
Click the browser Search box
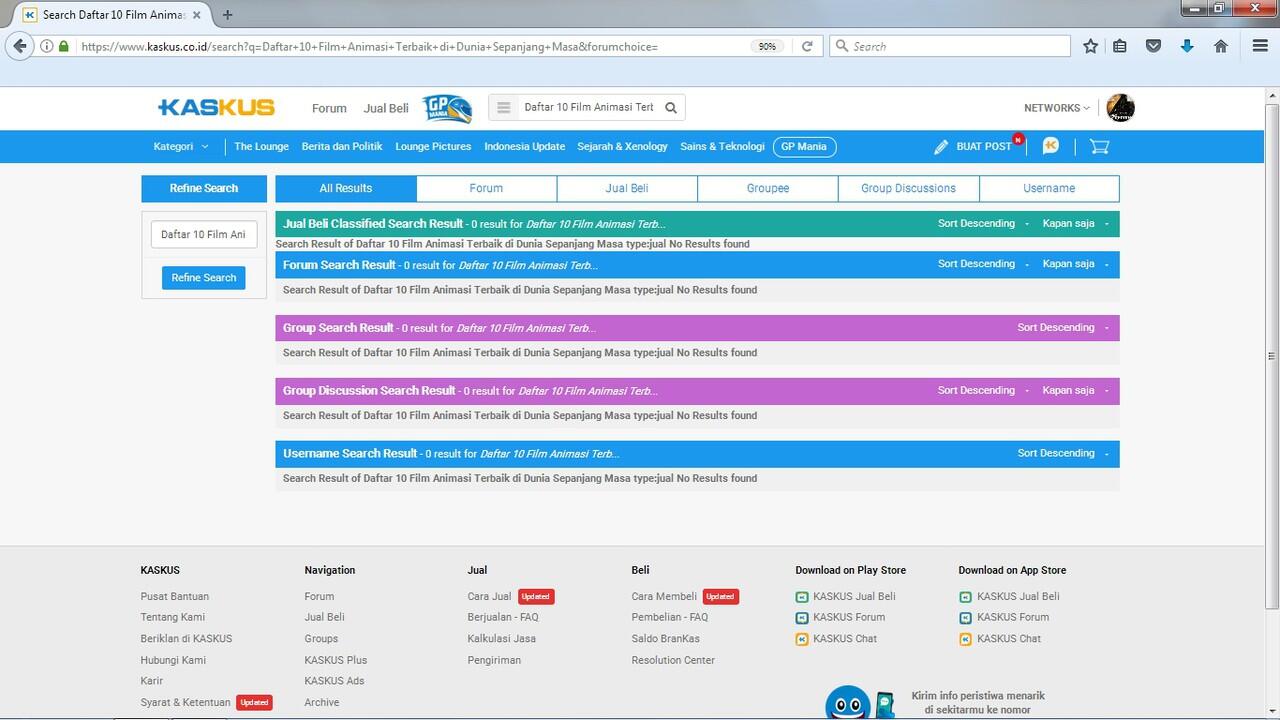tap(950, 46)
